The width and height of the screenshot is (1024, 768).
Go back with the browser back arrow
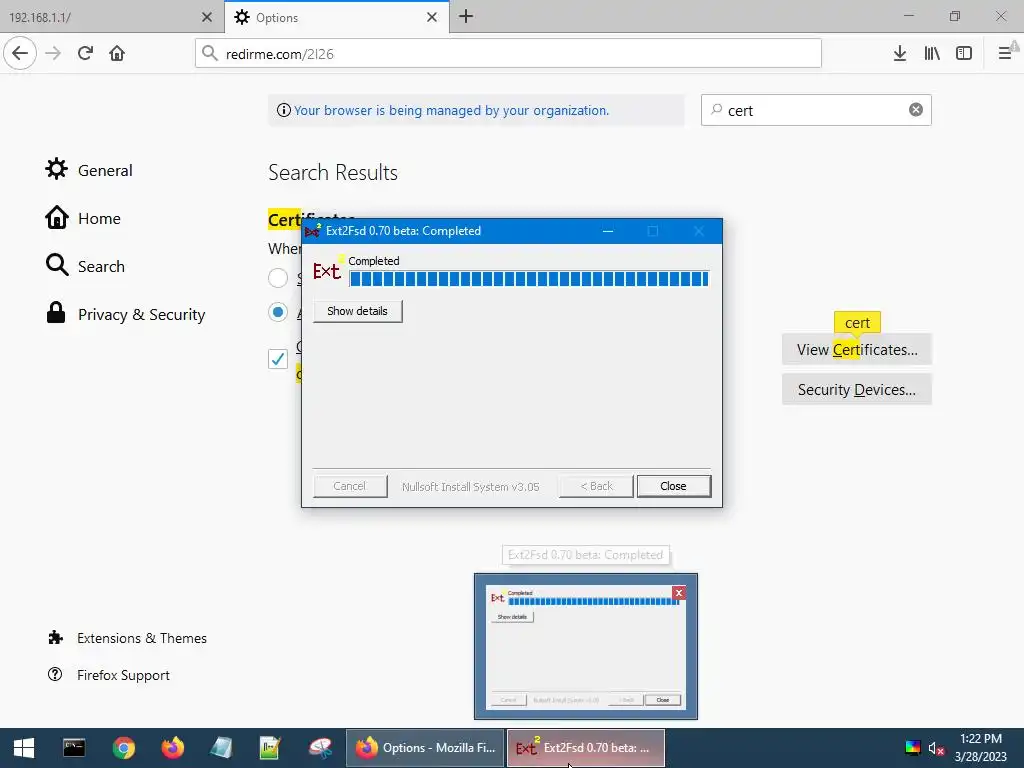click(20, 54)
